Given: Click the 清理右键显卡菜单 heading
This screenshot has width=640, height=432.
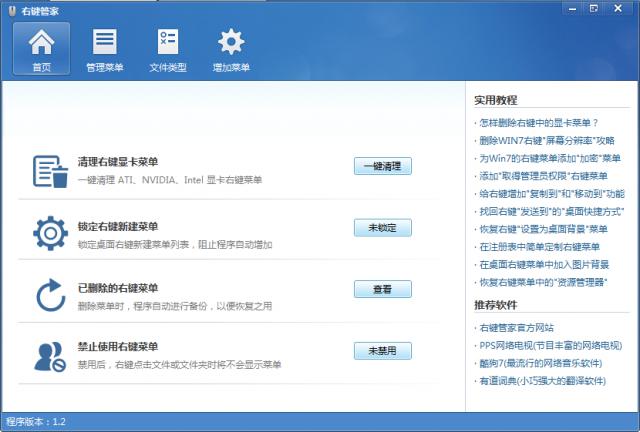Looking at the screenshot, I should pos(118,162).
